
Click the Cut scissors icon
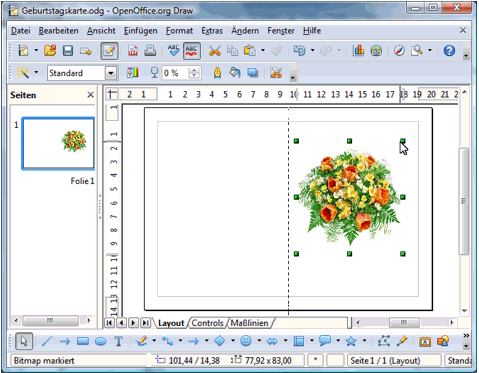tap(215, 51)
